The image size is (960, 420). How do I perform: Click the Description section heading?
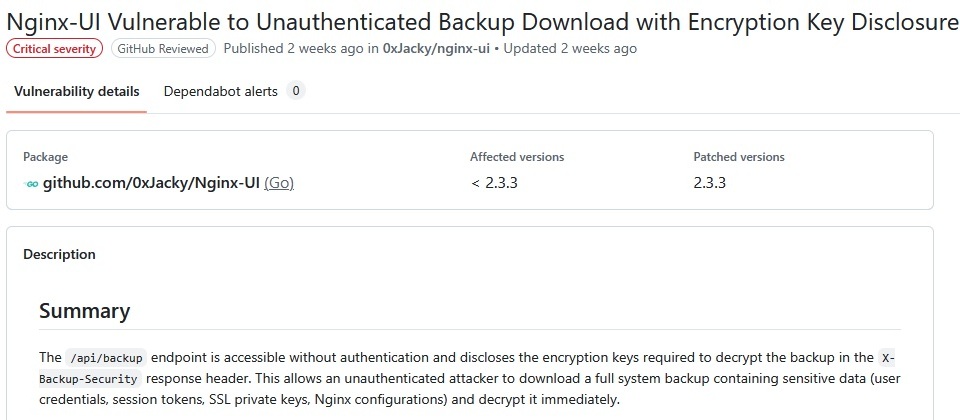pyautogui.click(x=60, y=254)
